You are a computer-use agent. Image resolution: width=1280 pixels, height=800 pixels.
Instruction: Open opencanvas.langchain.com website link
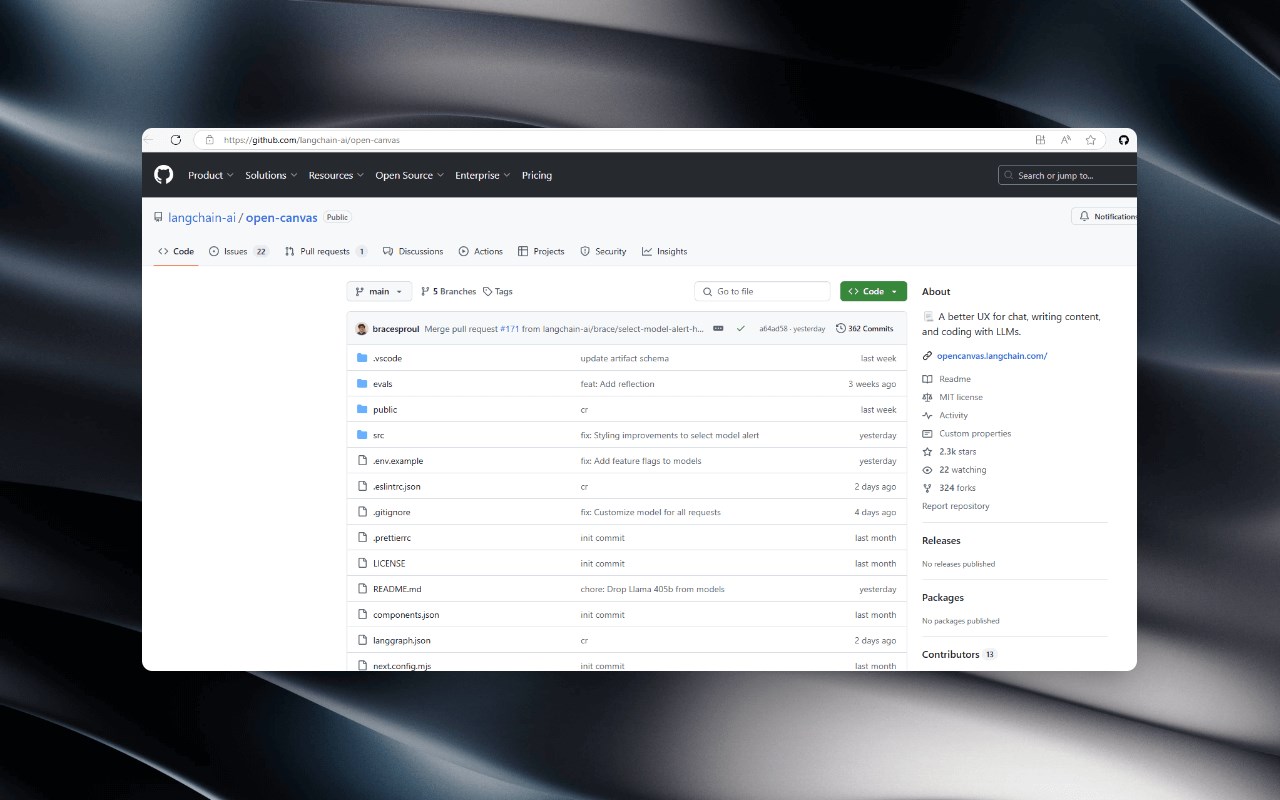pos(992,356)
